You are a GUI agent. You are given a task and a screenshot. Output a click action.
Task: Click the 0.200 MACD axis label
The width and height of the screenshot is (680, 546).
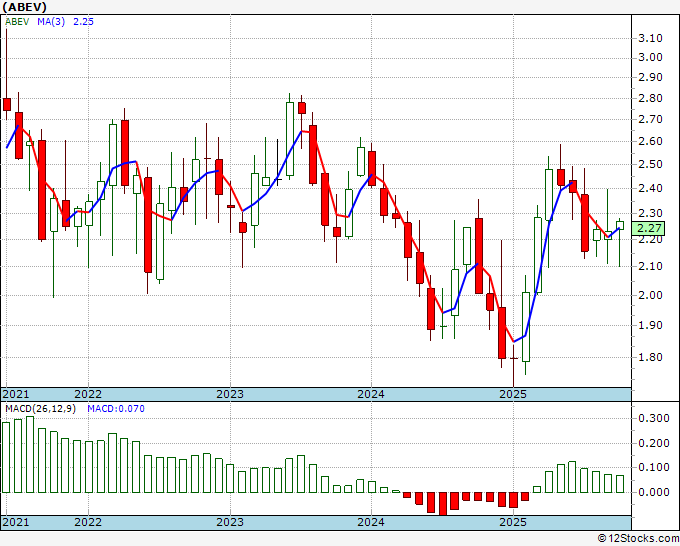(x=654, y=443)
